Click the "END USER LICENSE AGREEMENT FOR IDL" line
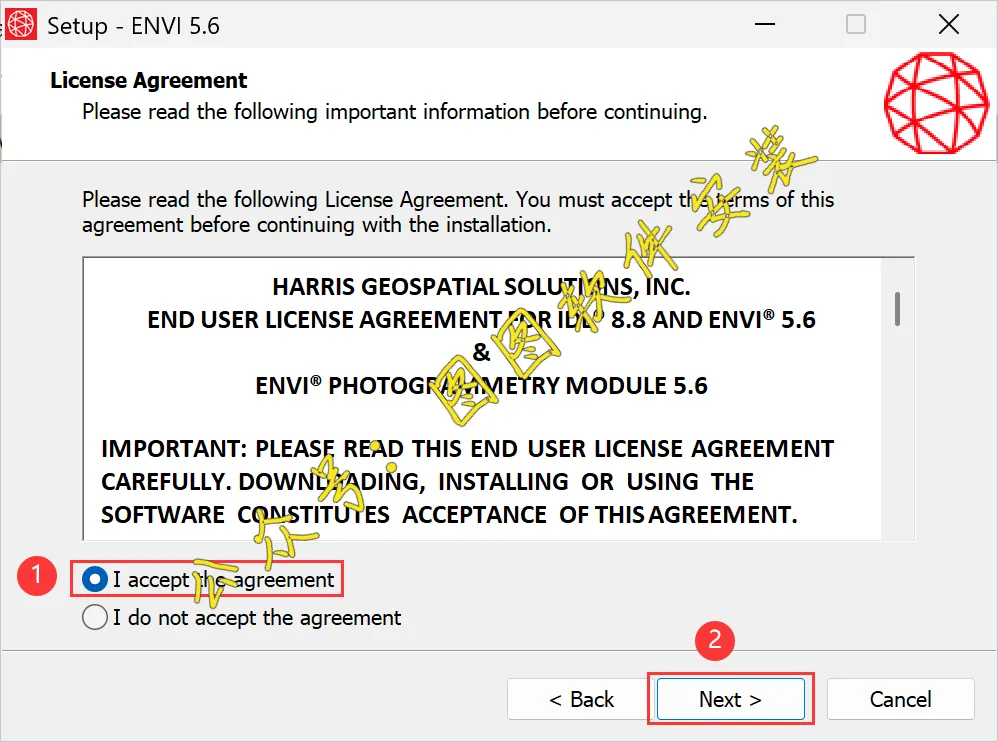 481,319
